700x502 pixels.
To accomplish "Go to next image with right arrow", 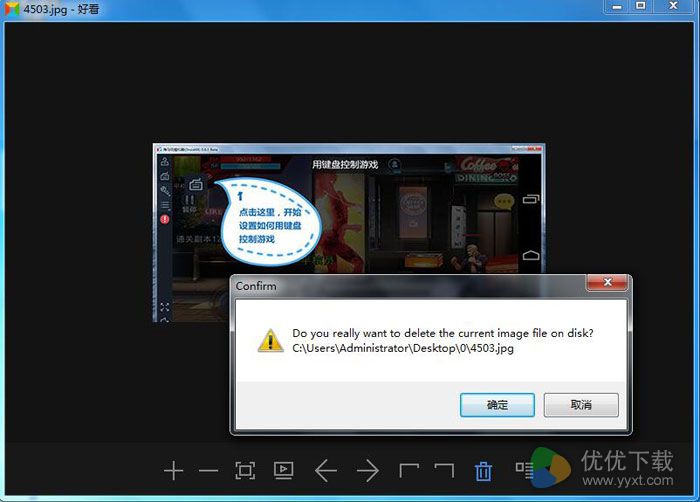I will (x=367, y=471).
